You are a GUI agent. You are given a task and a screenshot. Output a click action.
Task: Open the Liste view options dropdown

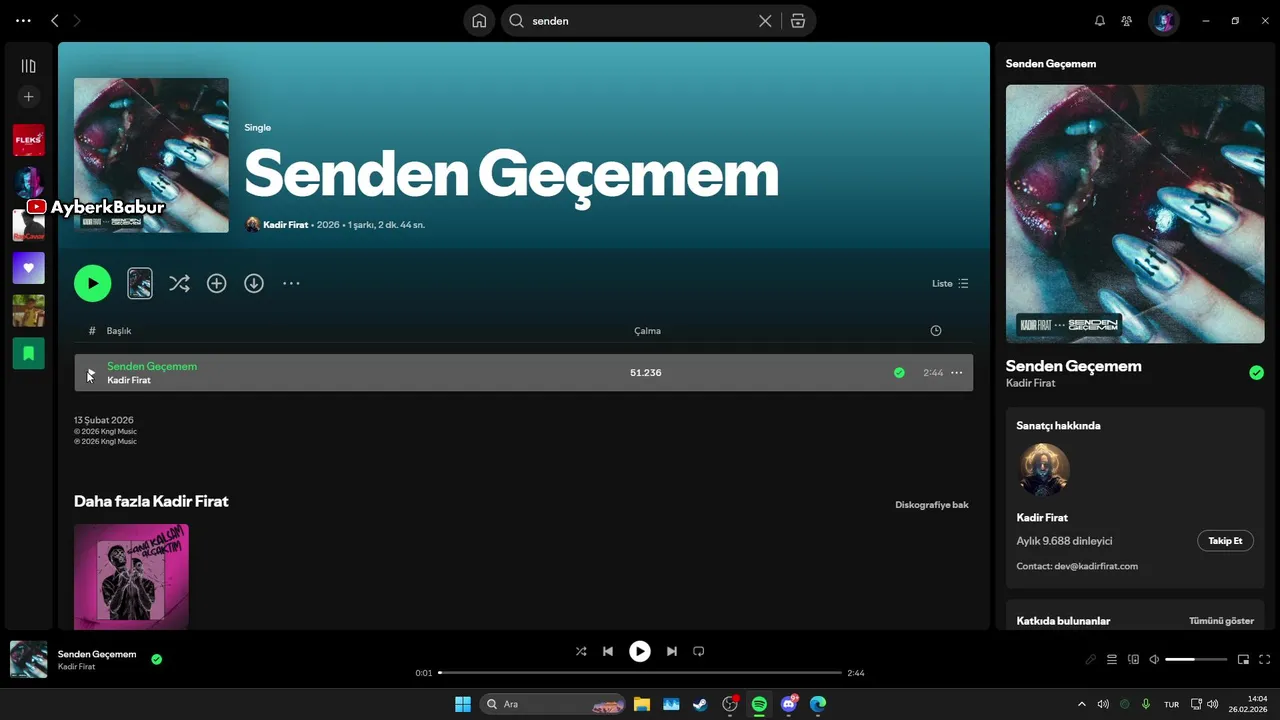[950, 283]
